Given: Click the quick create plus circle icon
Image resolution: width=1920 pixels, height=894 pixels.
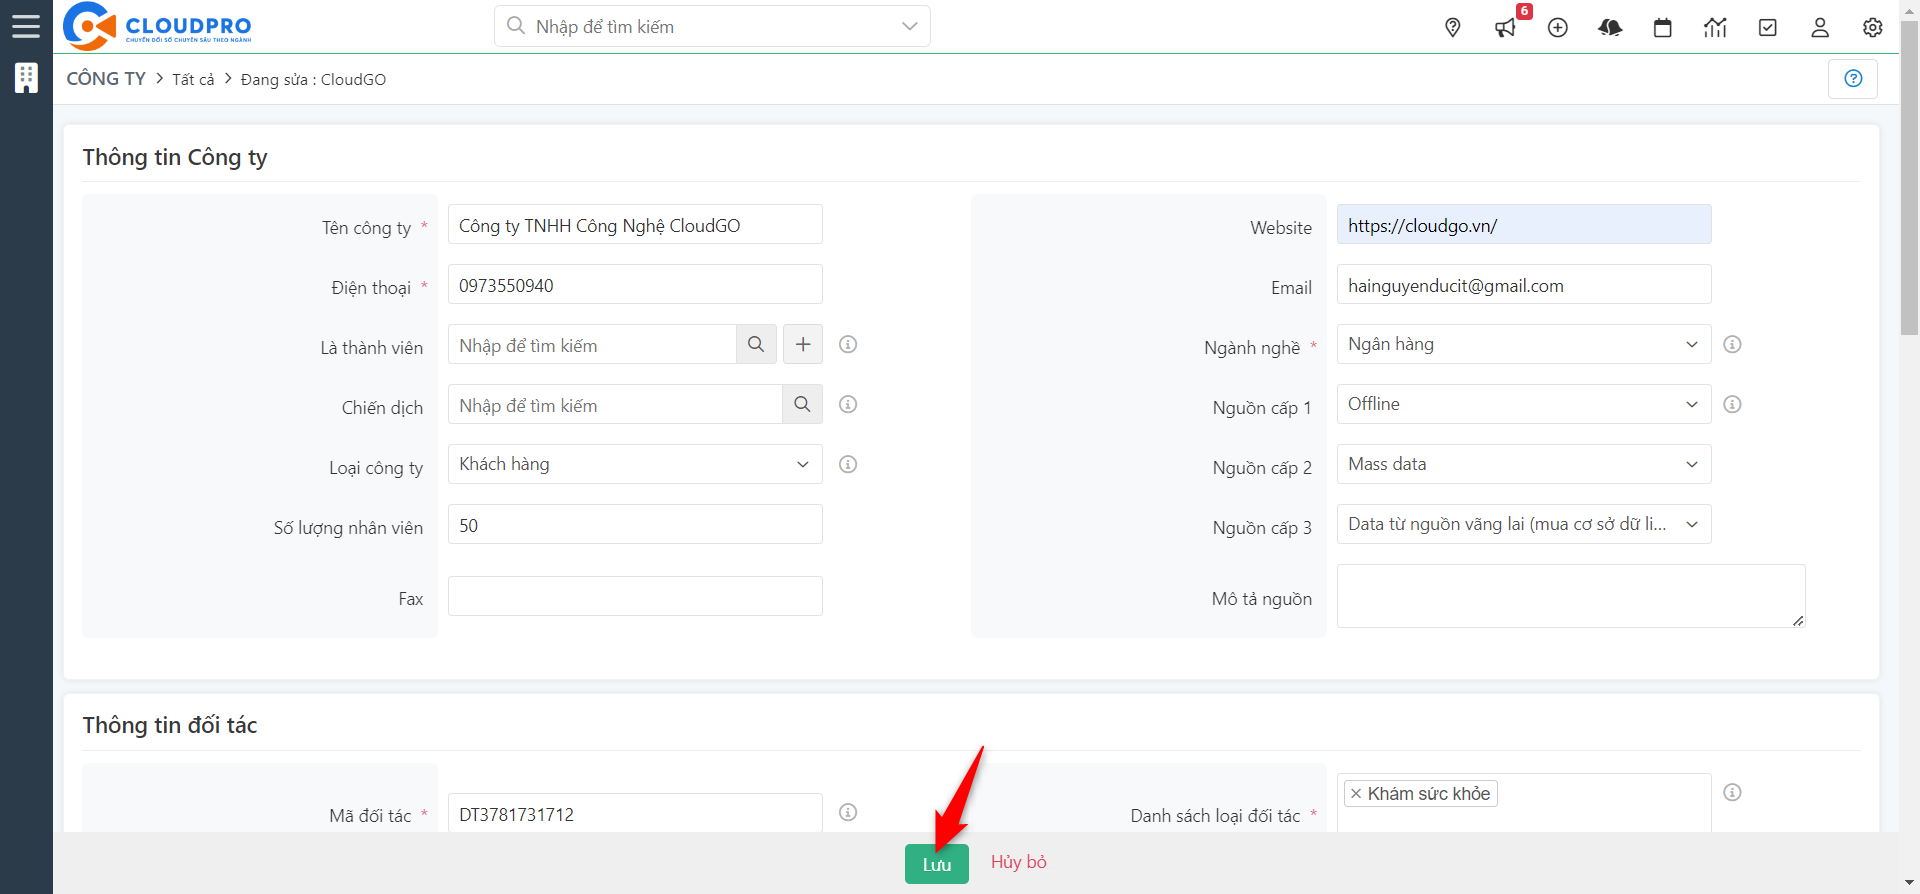Looking at the screenshot, I should pyautogui.click(x=1558, y=28).
